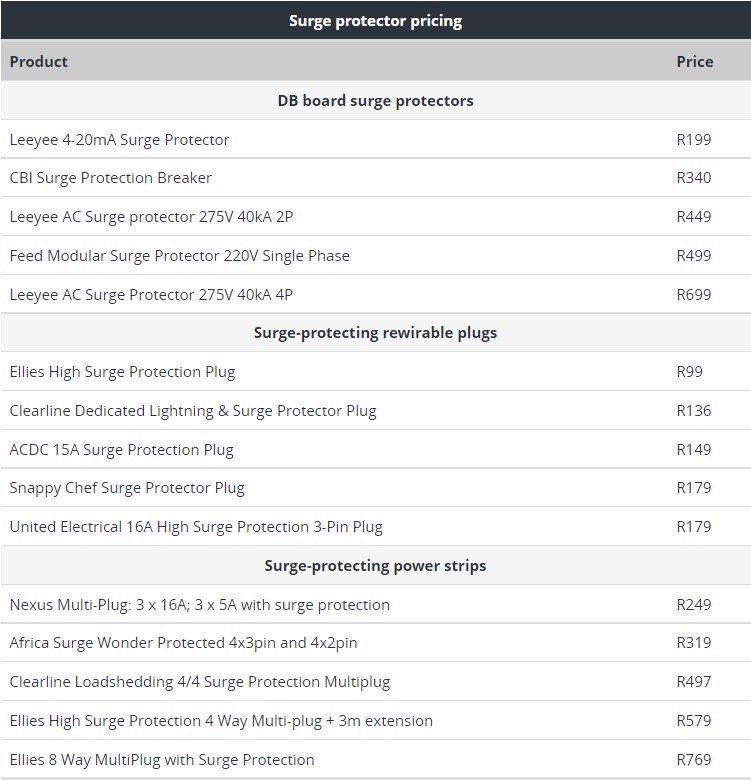Click Surge-protecting power strips section heading

(376, 566)
